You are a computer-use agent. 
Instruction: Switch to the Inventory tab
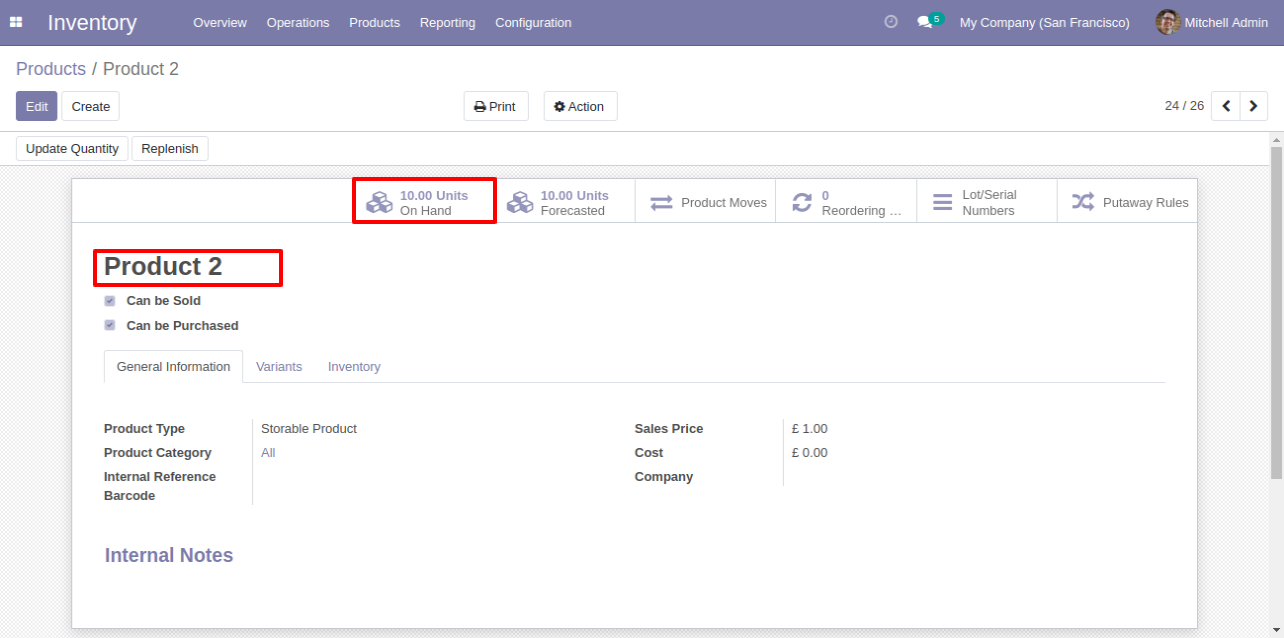[354, 367]
